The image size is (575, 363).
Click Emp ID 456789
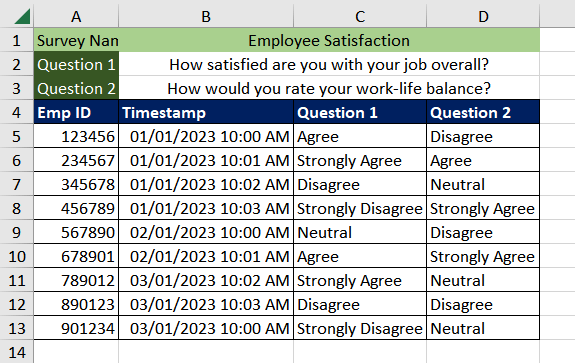tap(76, 208)
